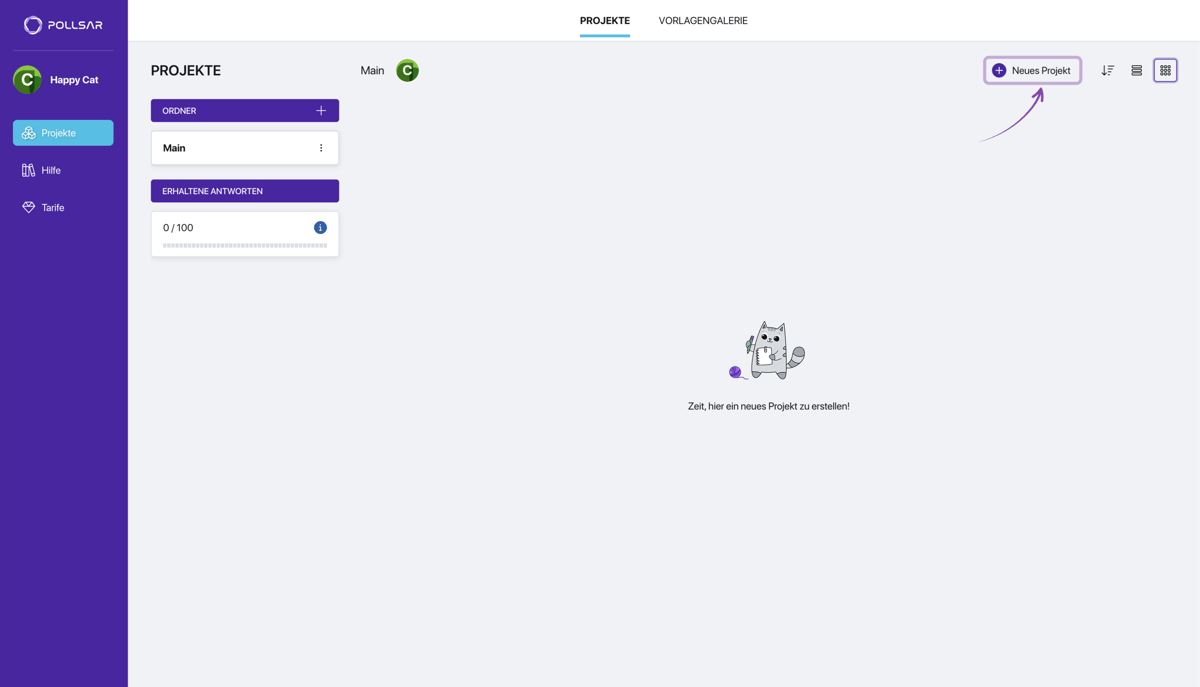Open Projekte in the sidebar
This screenshot has width=1200, height=687.
[x=63, y=133]
